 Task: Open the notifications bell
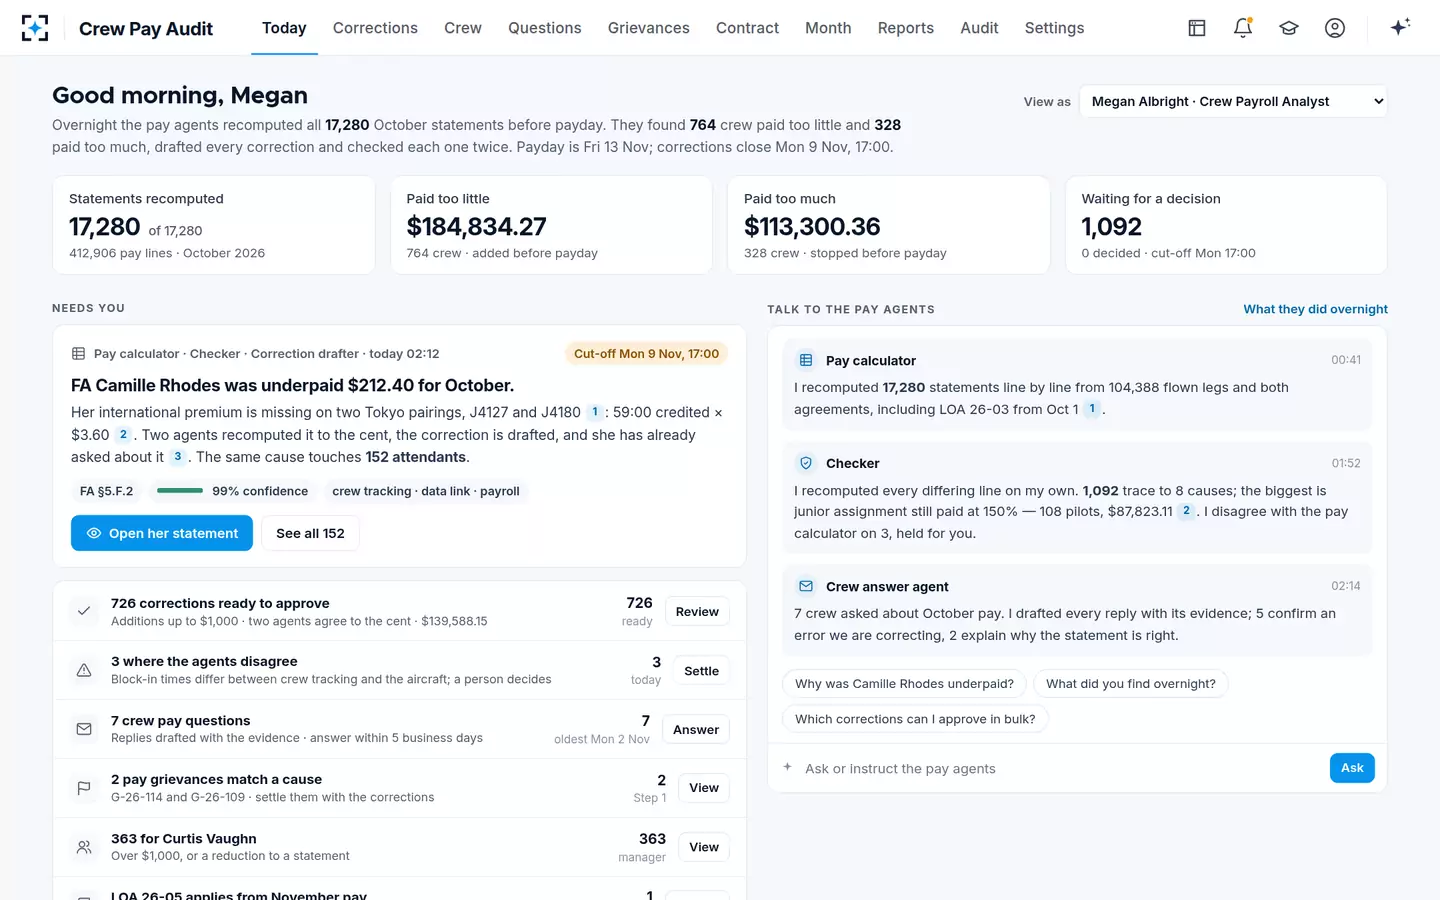[1243, 28]
